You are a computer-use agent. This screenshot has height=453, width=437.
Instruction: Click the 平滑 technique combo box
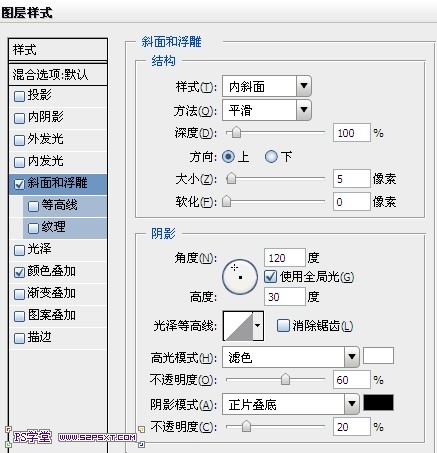click(267, 110)
